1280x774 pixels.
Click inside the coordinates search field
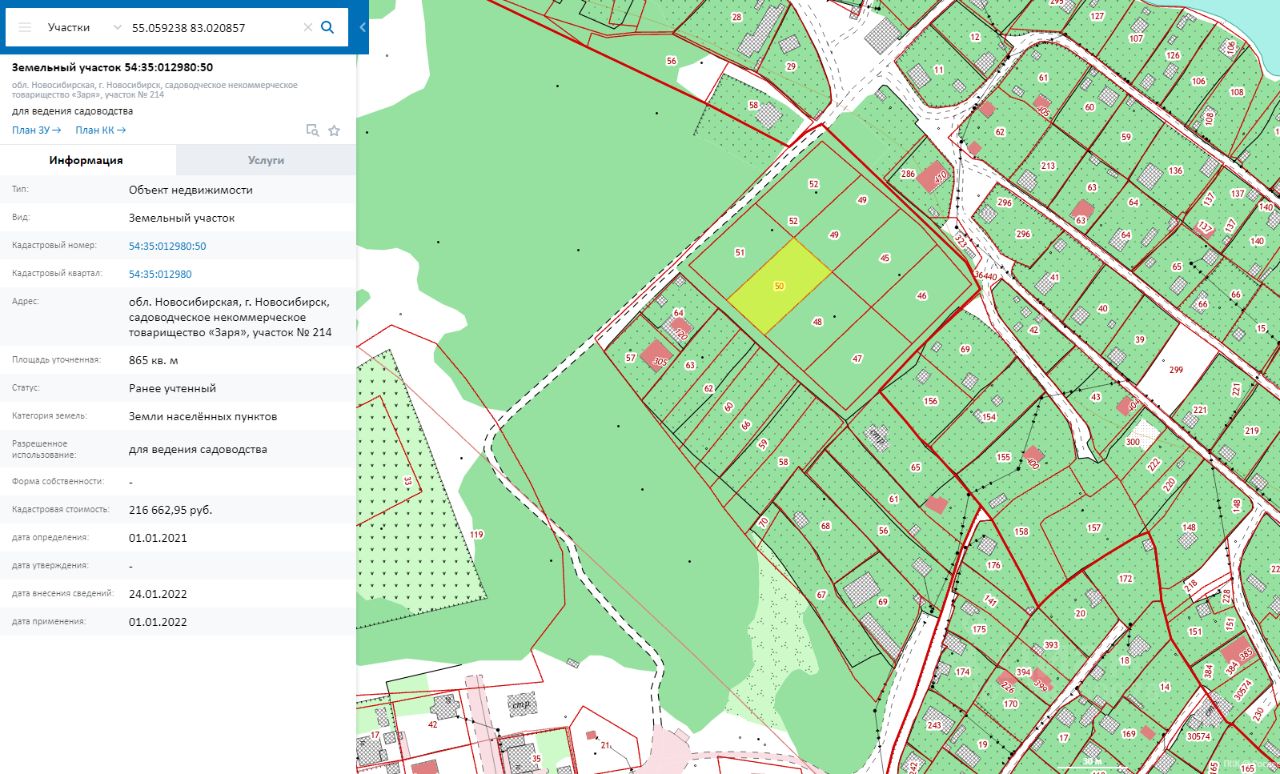[x=210, y=27]
